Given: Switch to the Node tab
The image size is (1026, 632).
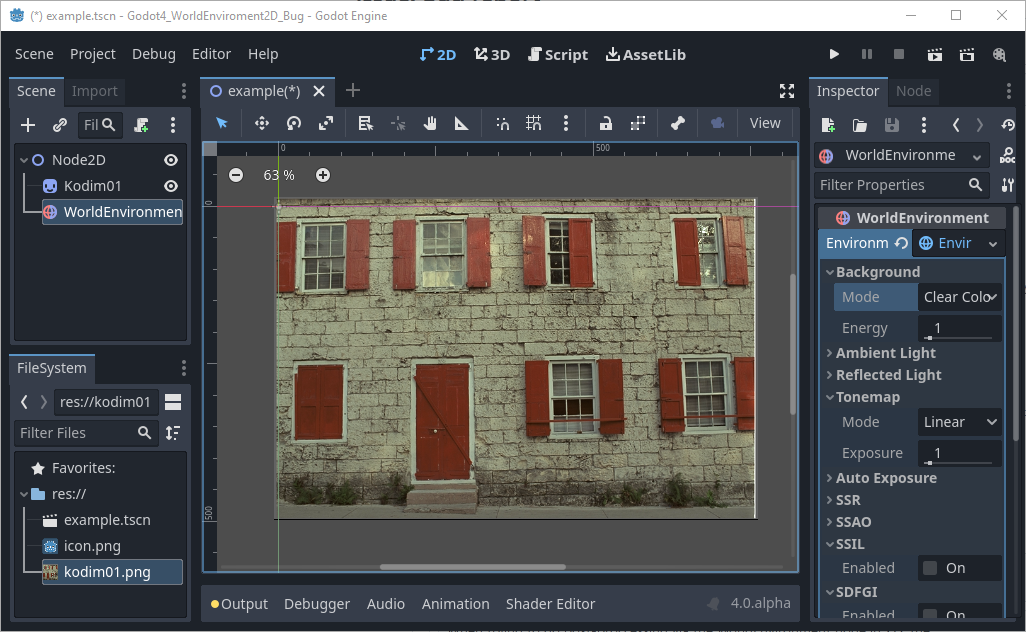Looking at the screenshot, I should click(x=914, y=90).
